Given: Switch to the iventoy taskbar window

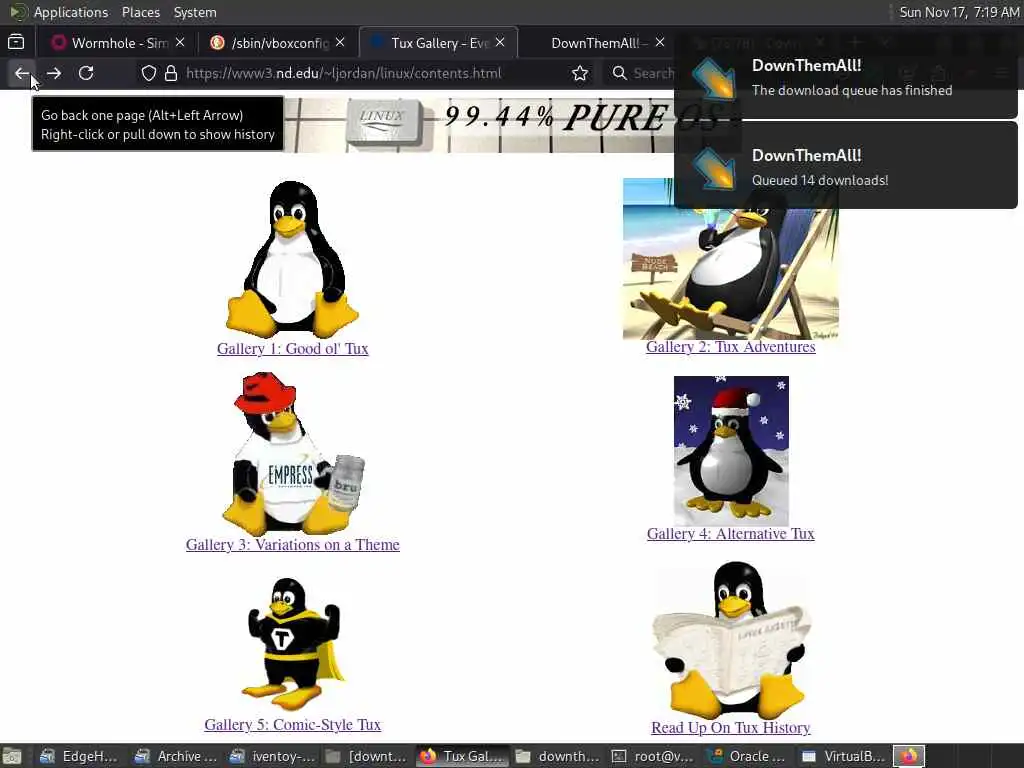Looking at the screenshot, I should point(272,756).
